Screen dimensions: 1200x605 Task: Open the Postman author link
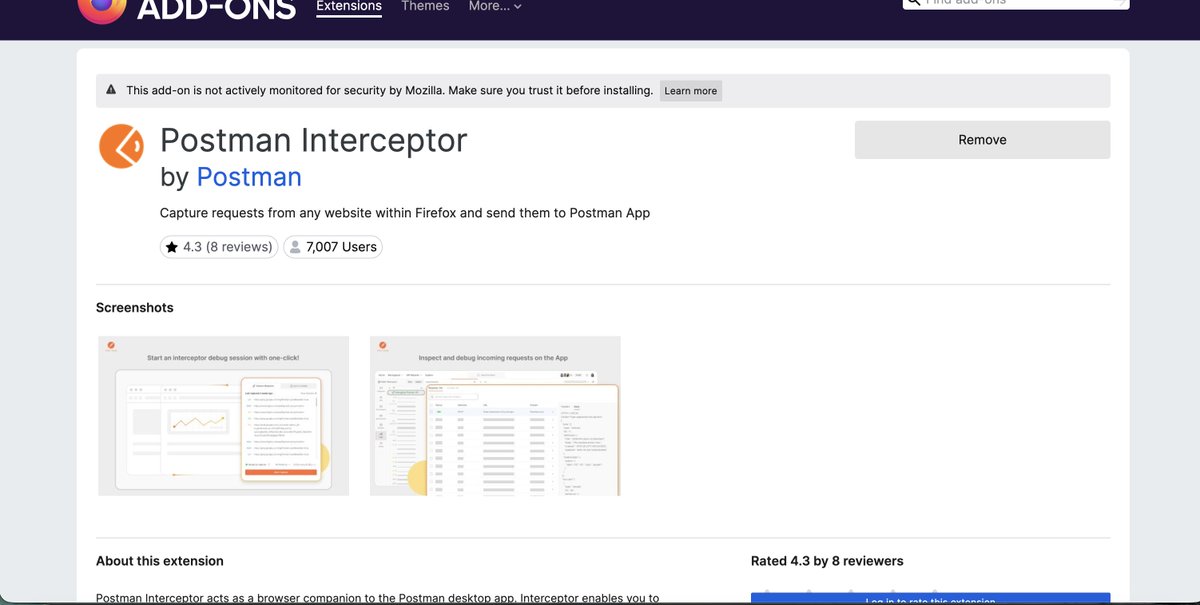249,177
